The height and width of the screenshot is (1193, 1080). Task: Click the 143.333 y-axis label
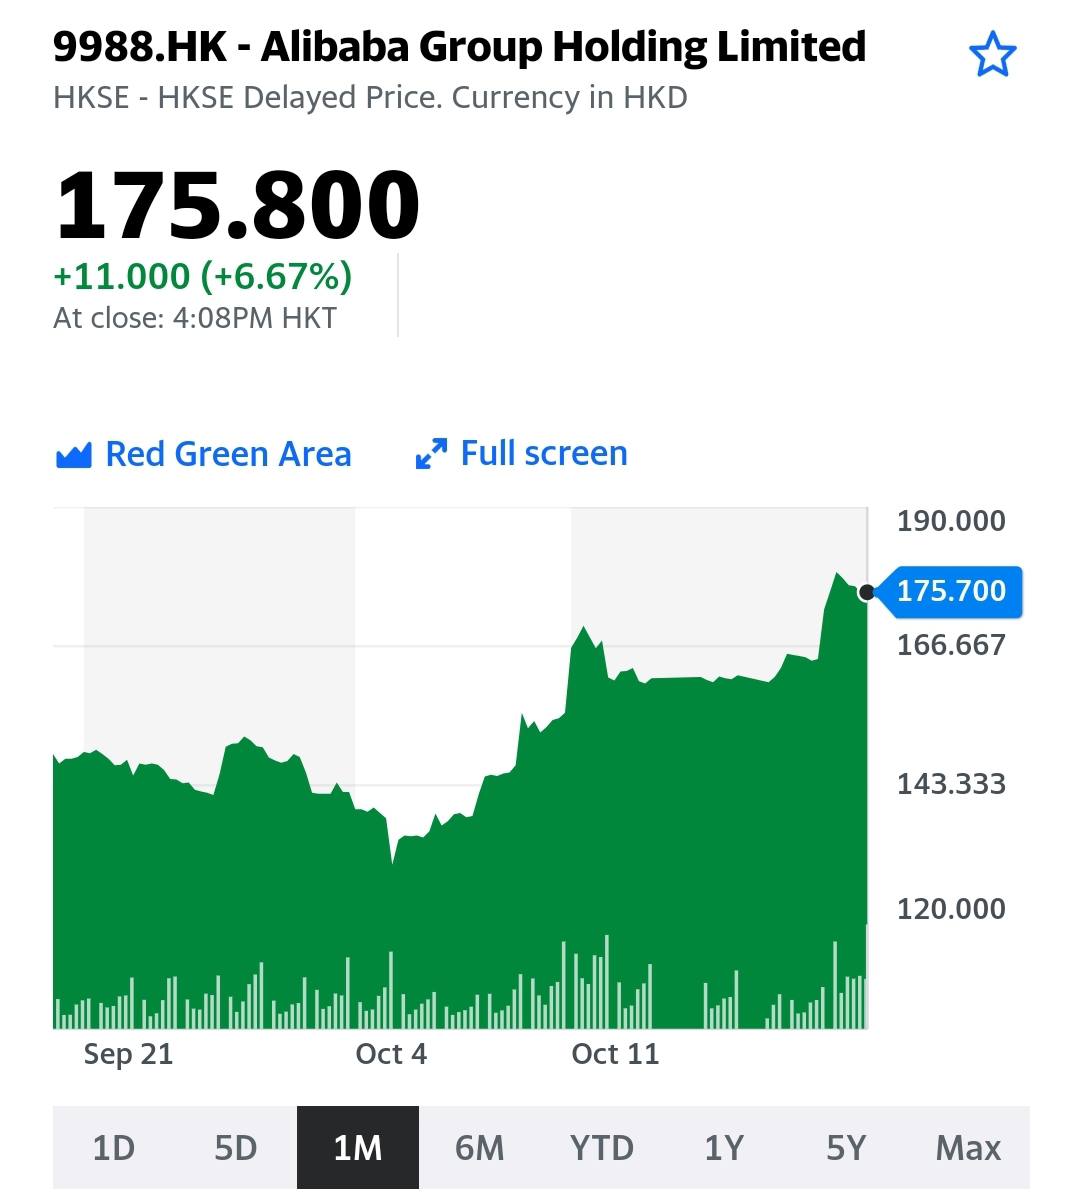951,784
